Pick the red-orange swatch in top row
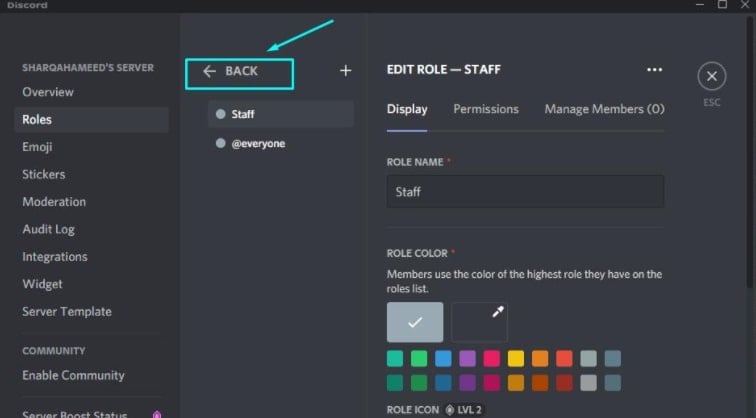756x418 pixels. 564,359
